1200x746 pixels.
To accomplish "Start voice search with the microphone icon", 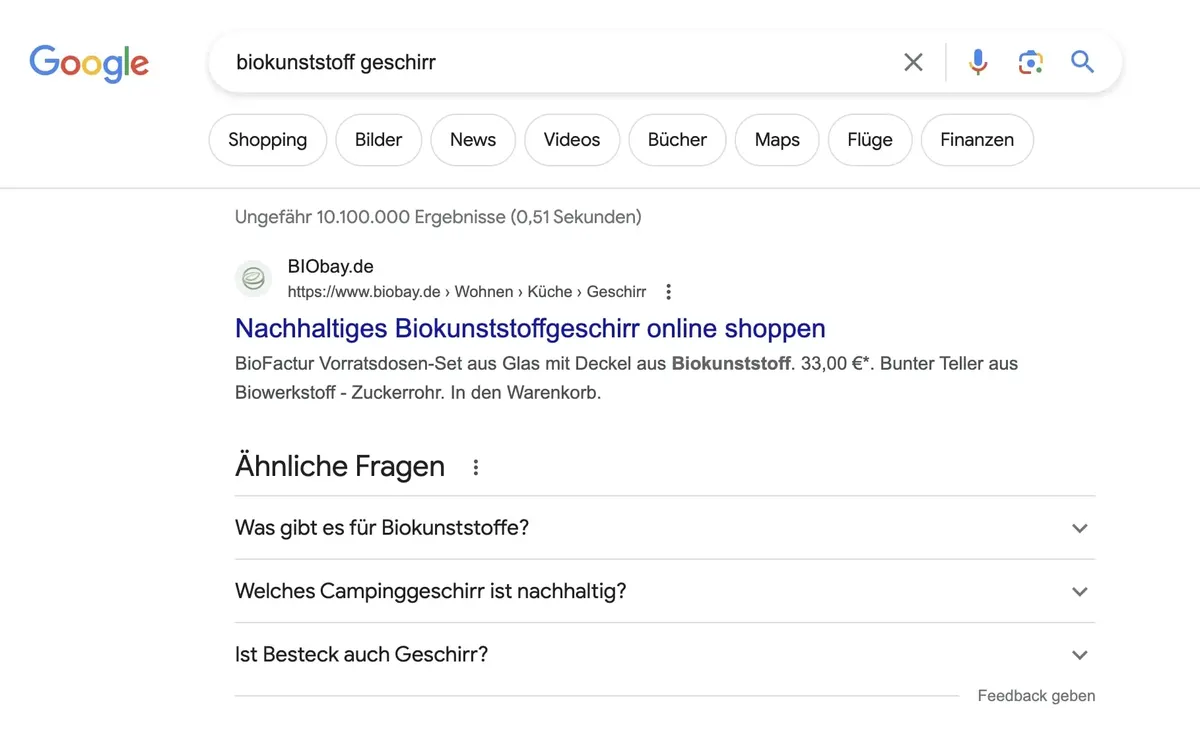I will pos(978,62).
